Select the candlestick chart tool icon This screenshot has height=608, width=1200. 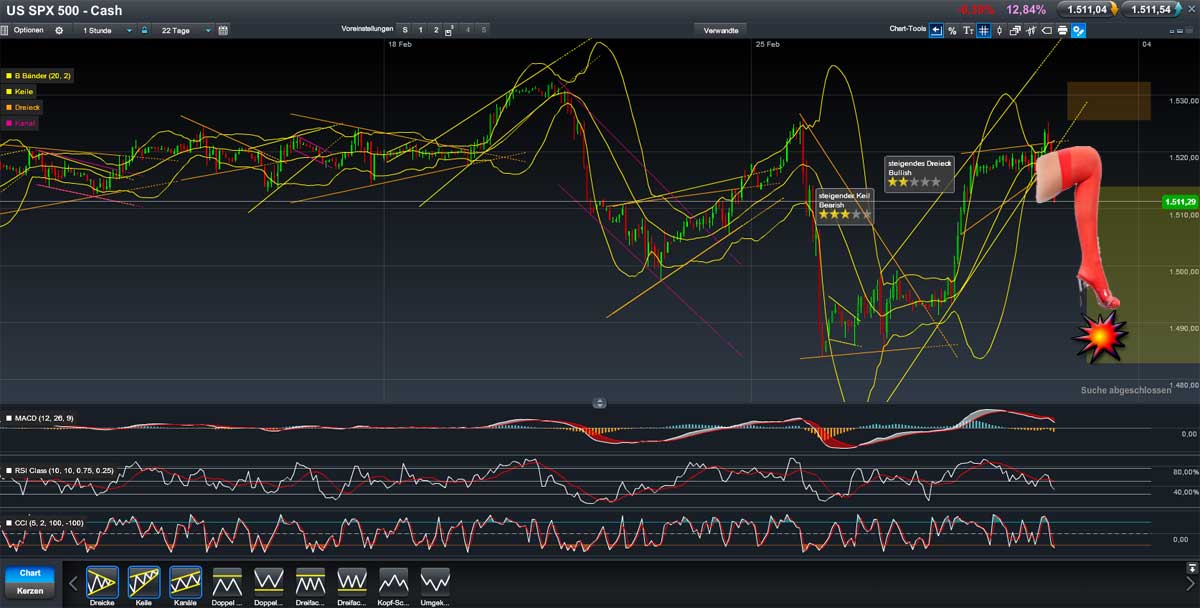[x=1000, y=31]
